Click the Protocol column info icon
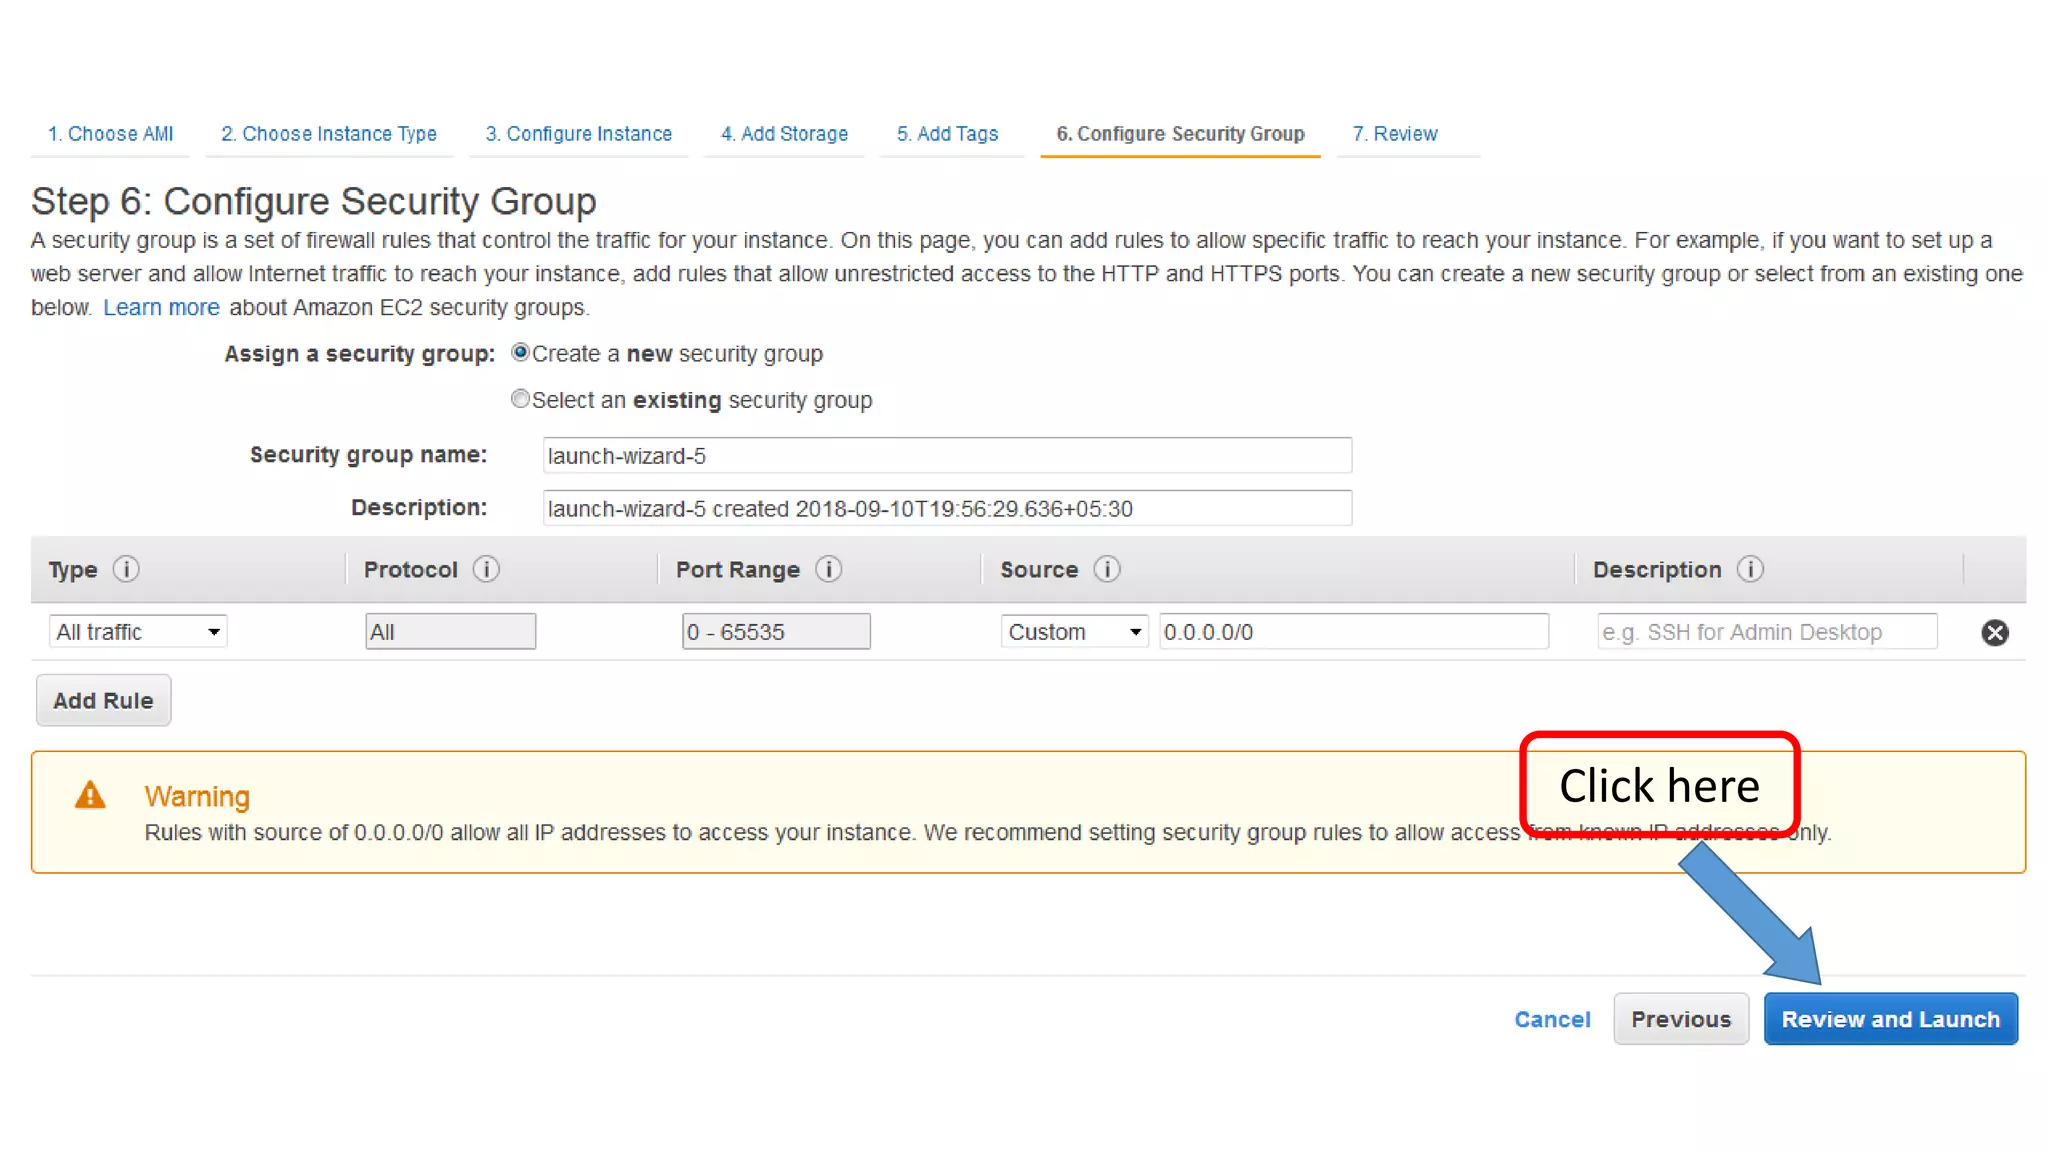Viewport: 2048px width, 1152px height. (x=486, y=569)
